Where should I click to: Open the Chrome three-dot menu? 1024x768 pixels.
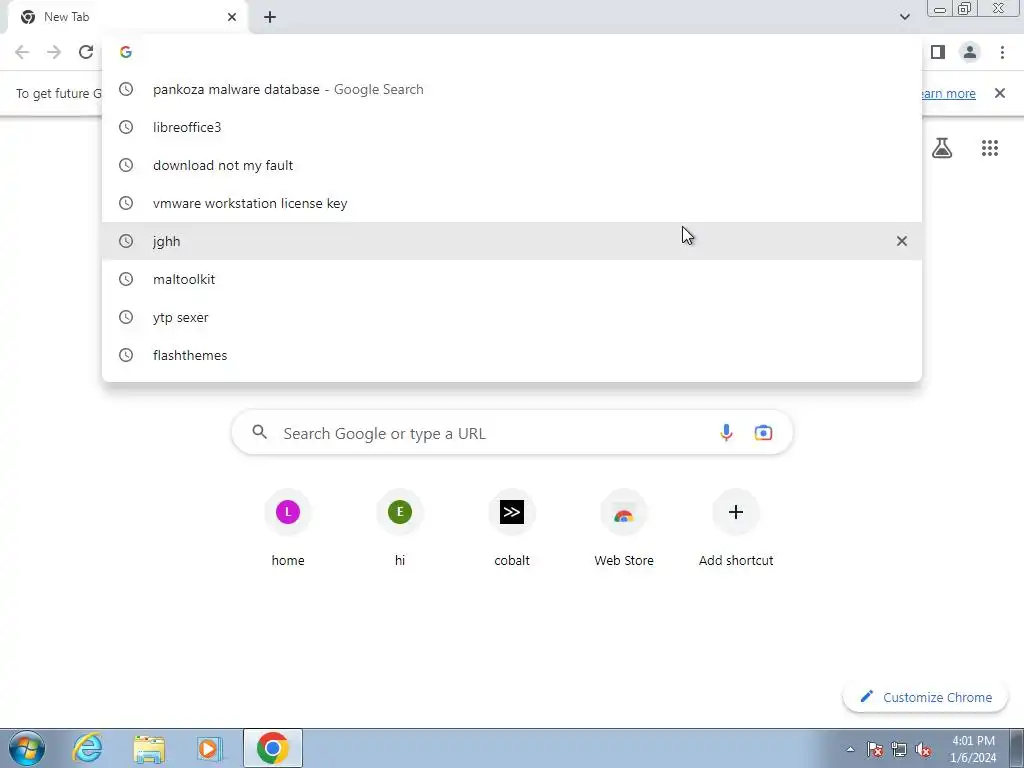point(1002,52)
